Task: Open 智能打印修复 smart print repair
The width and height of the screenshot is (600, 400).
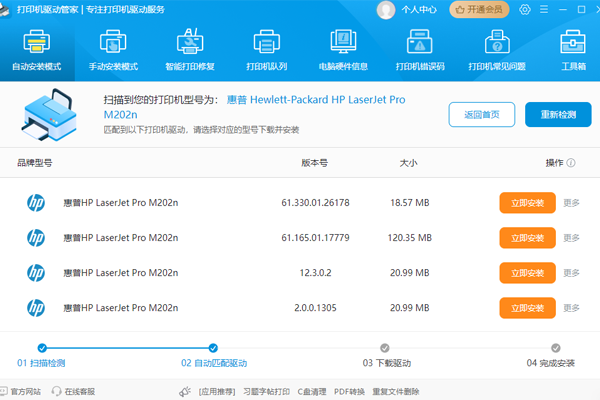Action: pos(190,51)
